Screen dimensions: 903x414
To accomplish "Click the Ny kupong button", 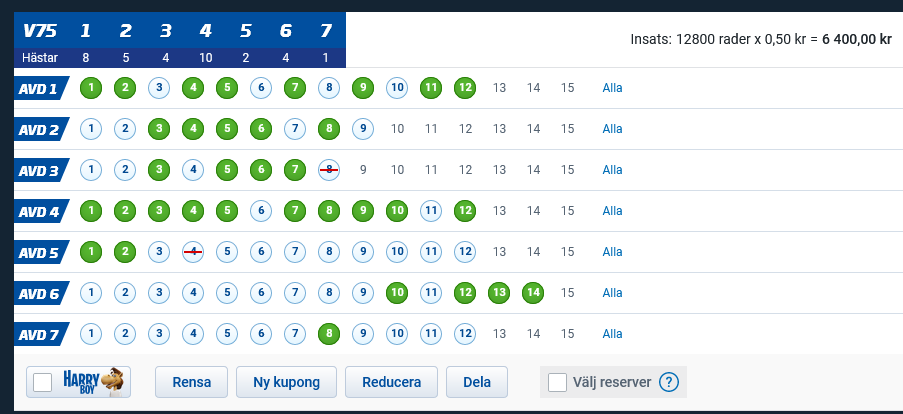I will click(286, 382).
